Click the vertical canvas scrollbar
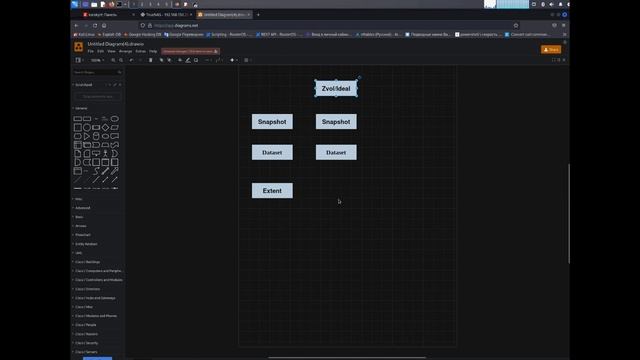 [569, 213]
